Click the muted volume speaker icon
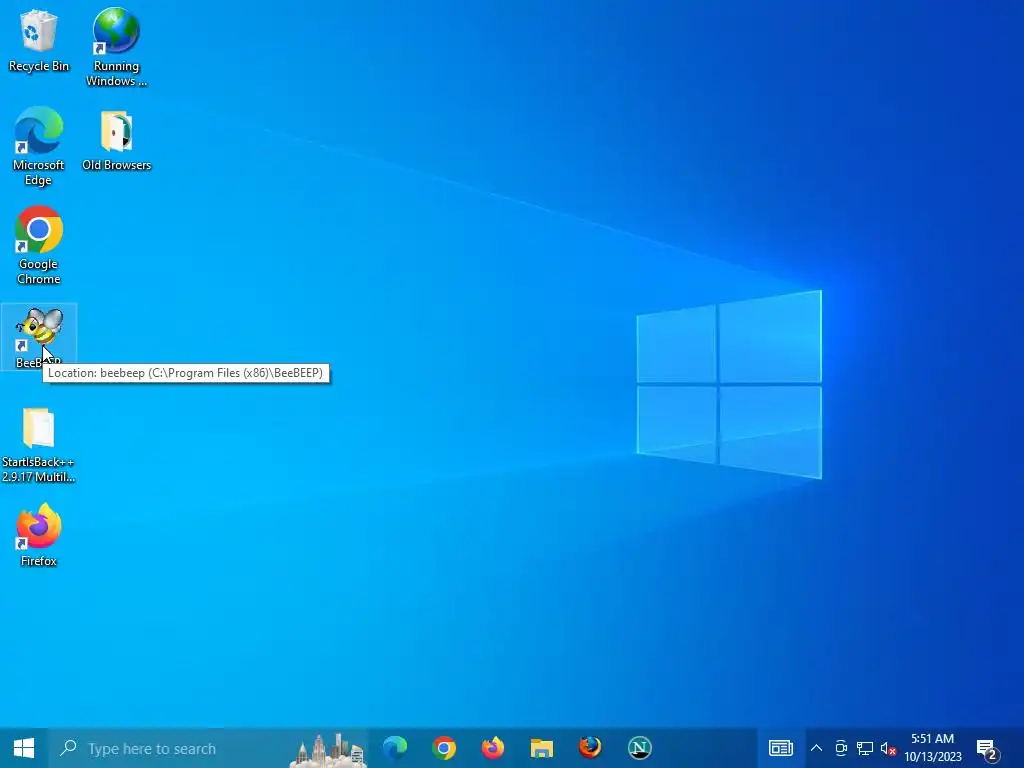Image resolution: width=1024 pixels, height=768 pixels. pos(888,748)
